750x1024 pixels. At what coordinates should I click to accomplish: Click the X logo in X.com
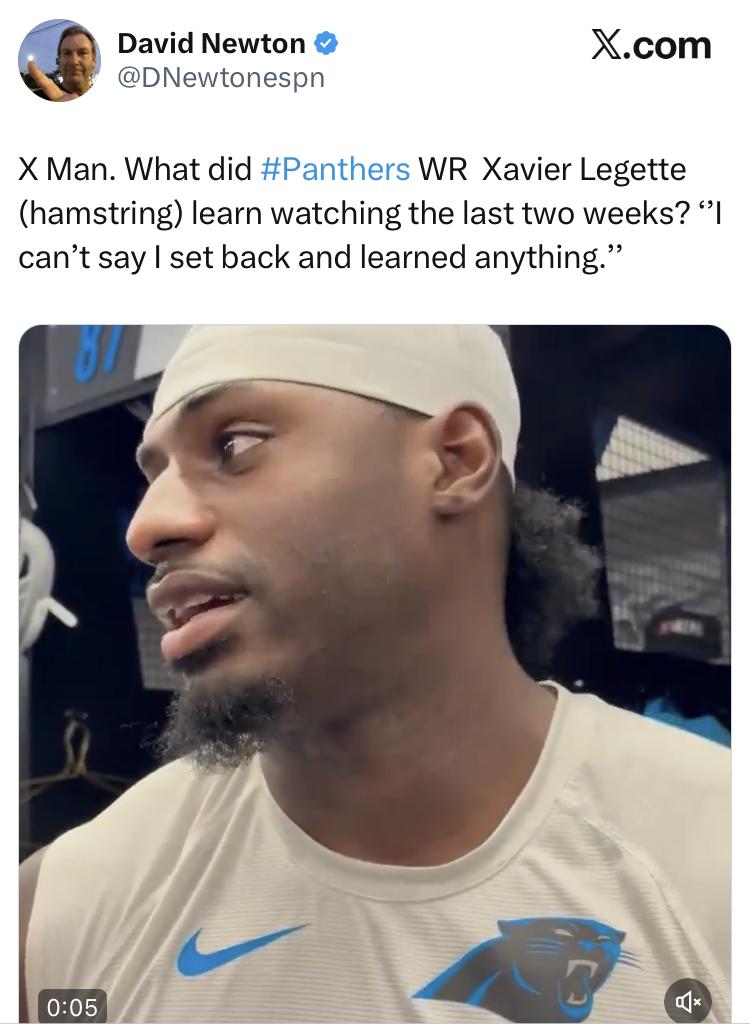click(x=607, y=45)
